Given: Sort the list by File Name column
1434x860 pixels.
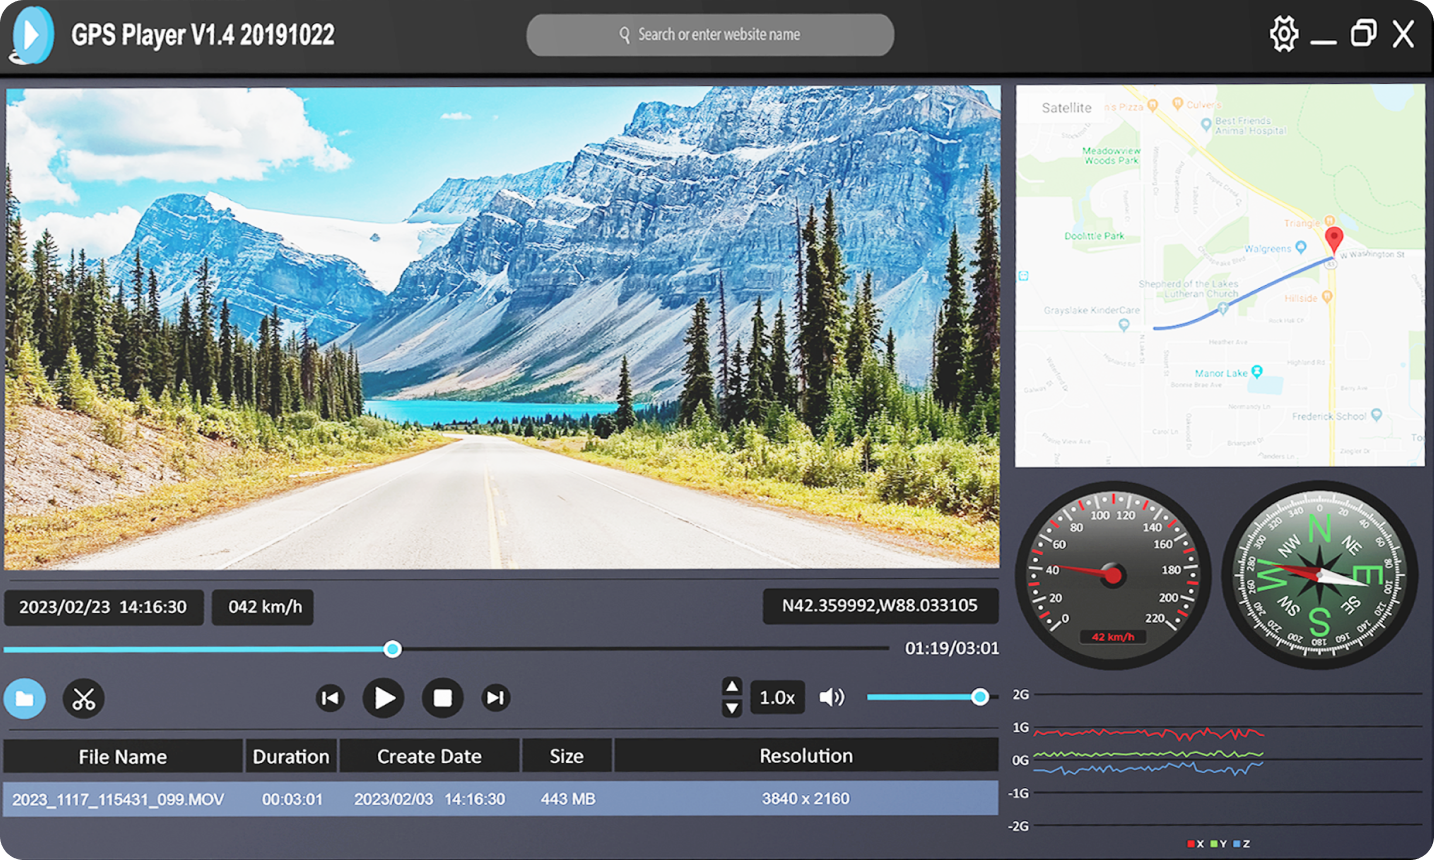Looking at the screenshot, I should point(123,756).
